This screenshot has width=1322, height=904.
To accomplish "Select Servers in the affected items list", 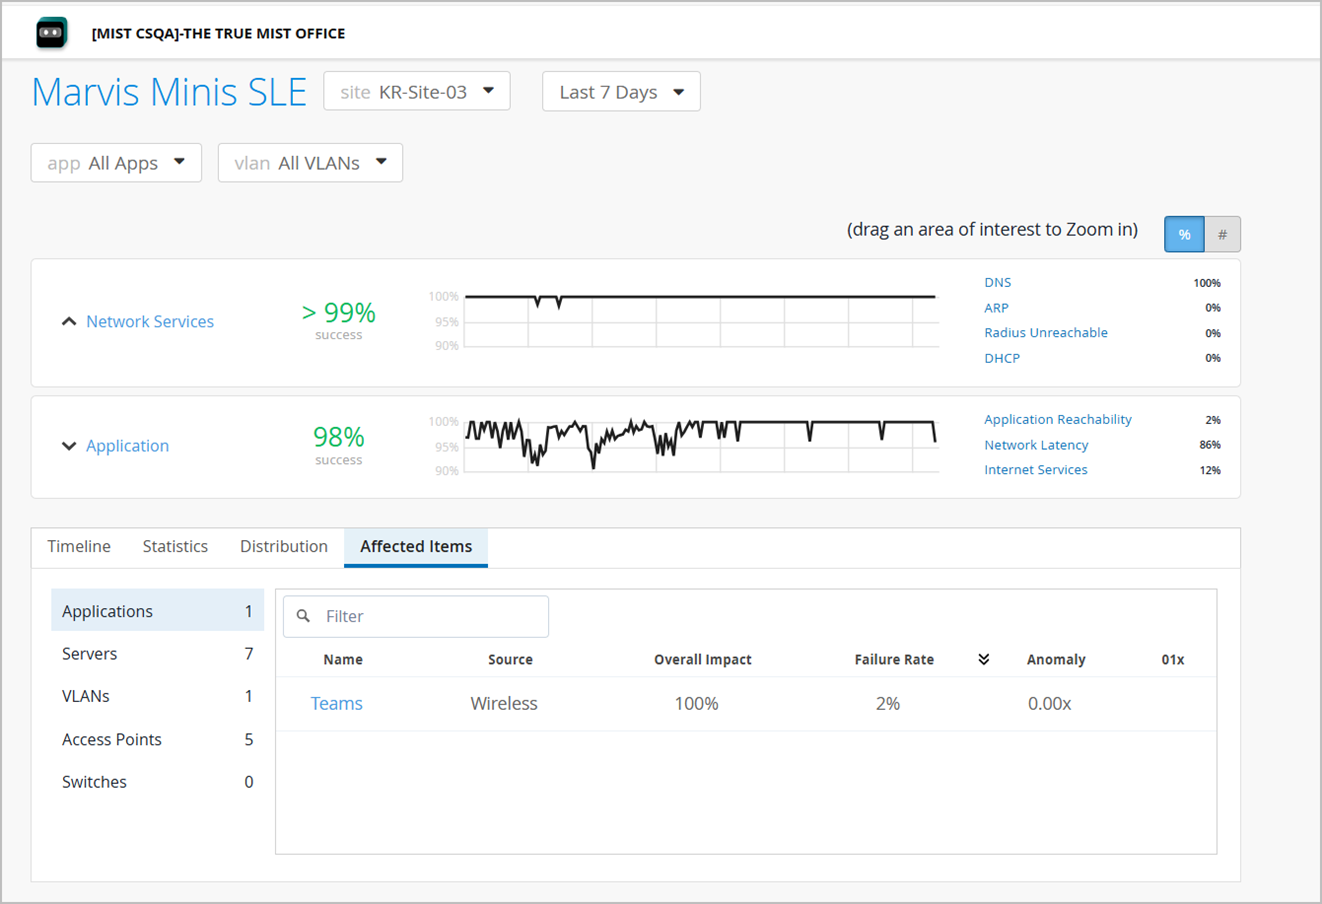I will pos(157,653).
